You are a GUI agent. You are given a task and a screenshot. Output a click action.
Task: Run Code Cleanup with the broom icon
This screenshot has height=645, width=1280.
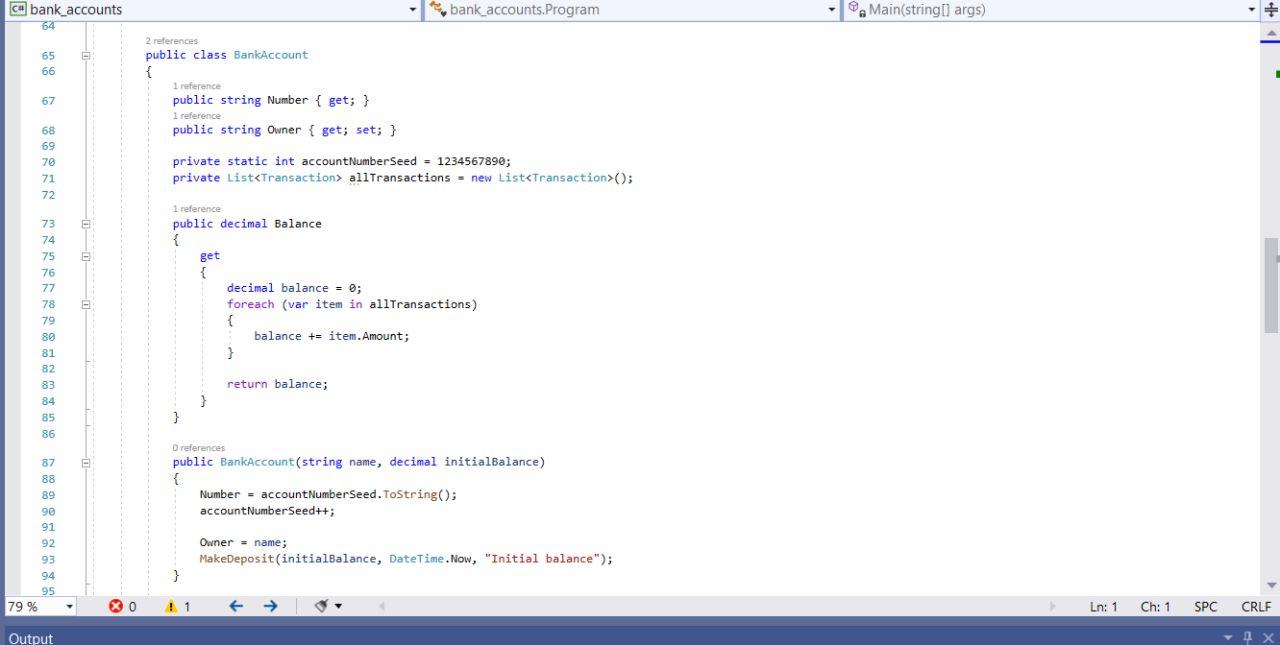click(320, 607)
